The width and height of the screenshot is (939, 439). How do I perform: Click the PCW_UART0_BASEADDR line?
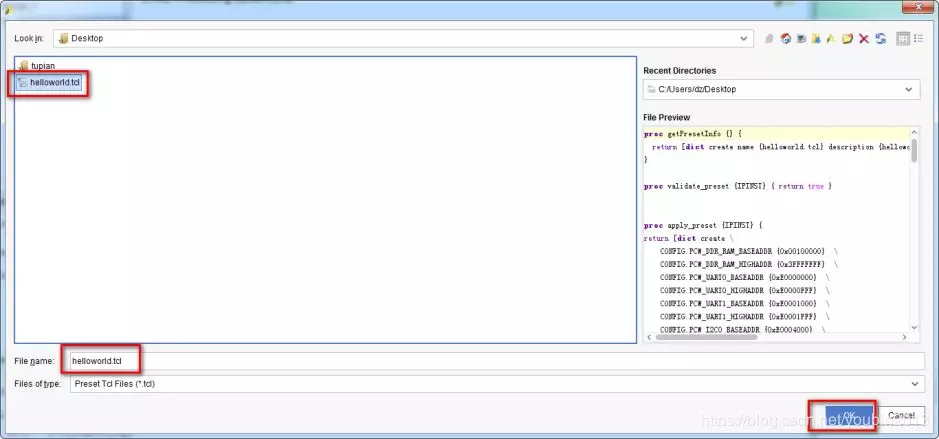(x=744, y=278)
